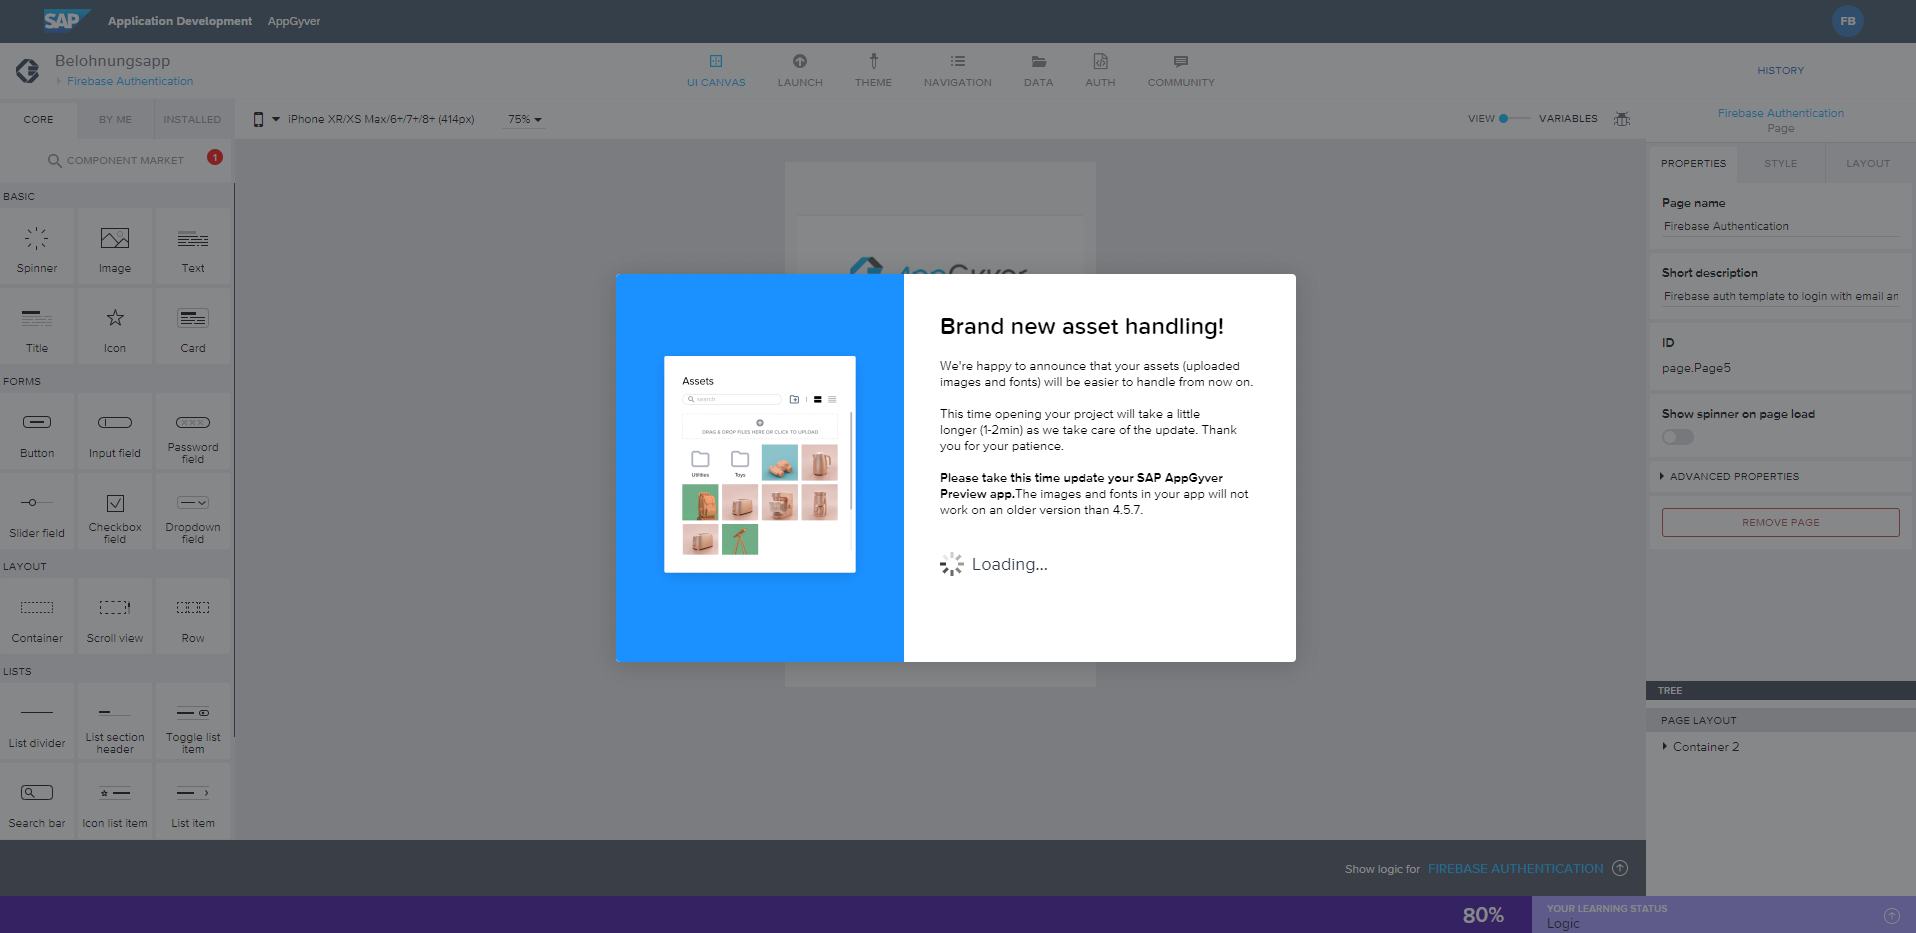Click page.Page5 ID text

[x=1696, y=368]
